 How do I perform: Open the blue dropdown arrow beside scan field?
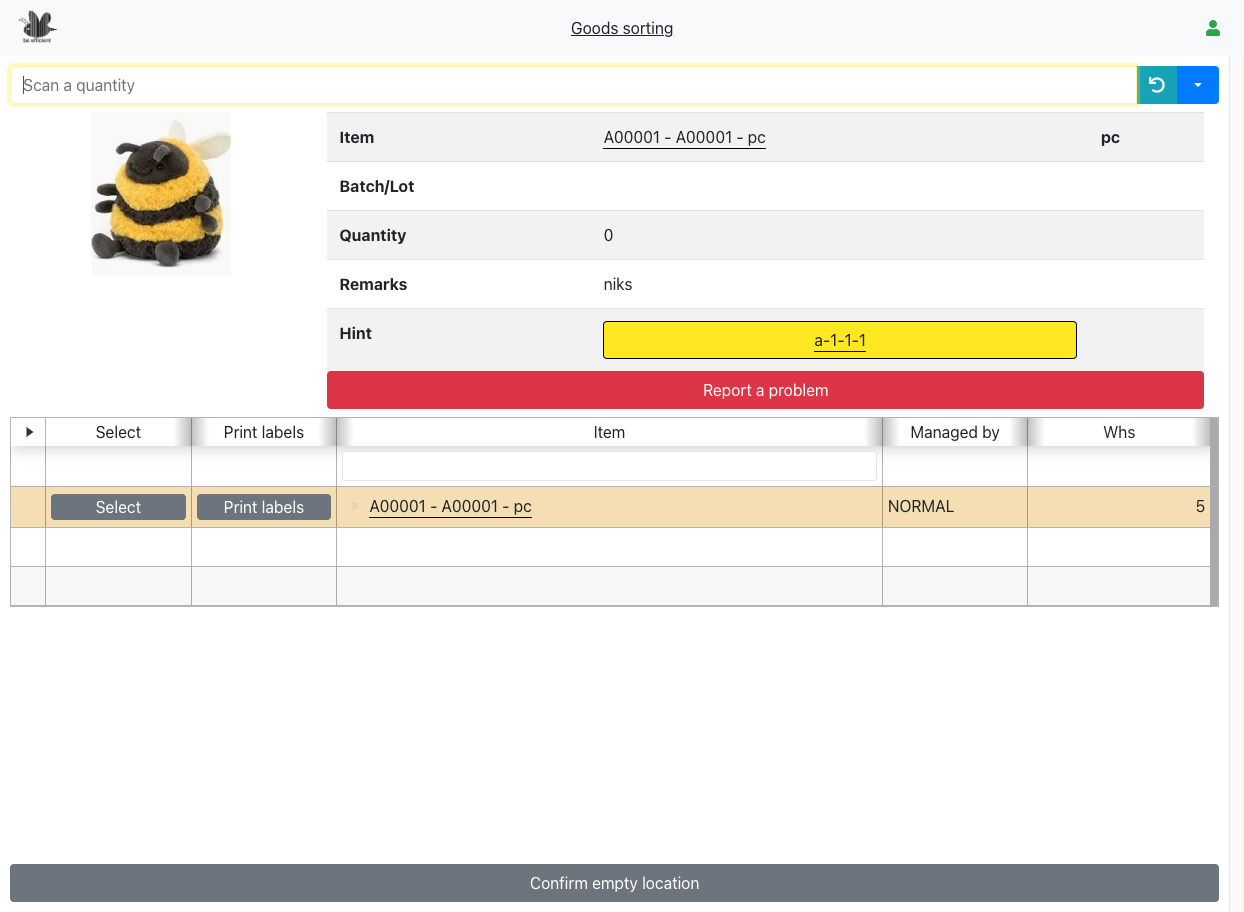[x=1198, y=85]
